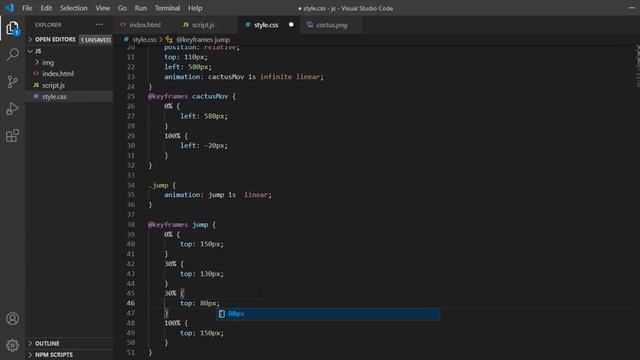This screenshot has width=640, height=360.
Task: Open the Search view icon
Action: point(12,54)
